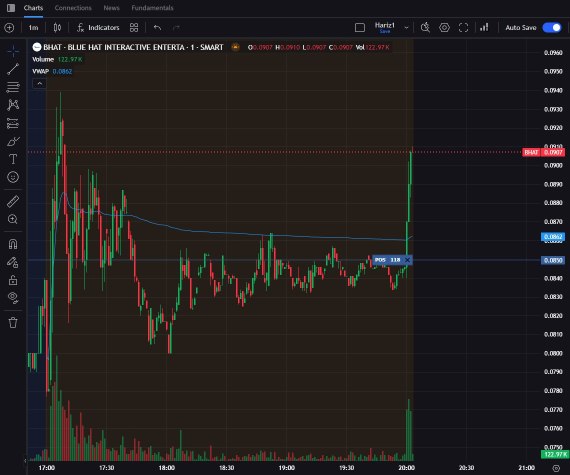This screenshot has height=475, width=570.
Task: Open the 1m timeframe selector
Action: coord(33,28)
